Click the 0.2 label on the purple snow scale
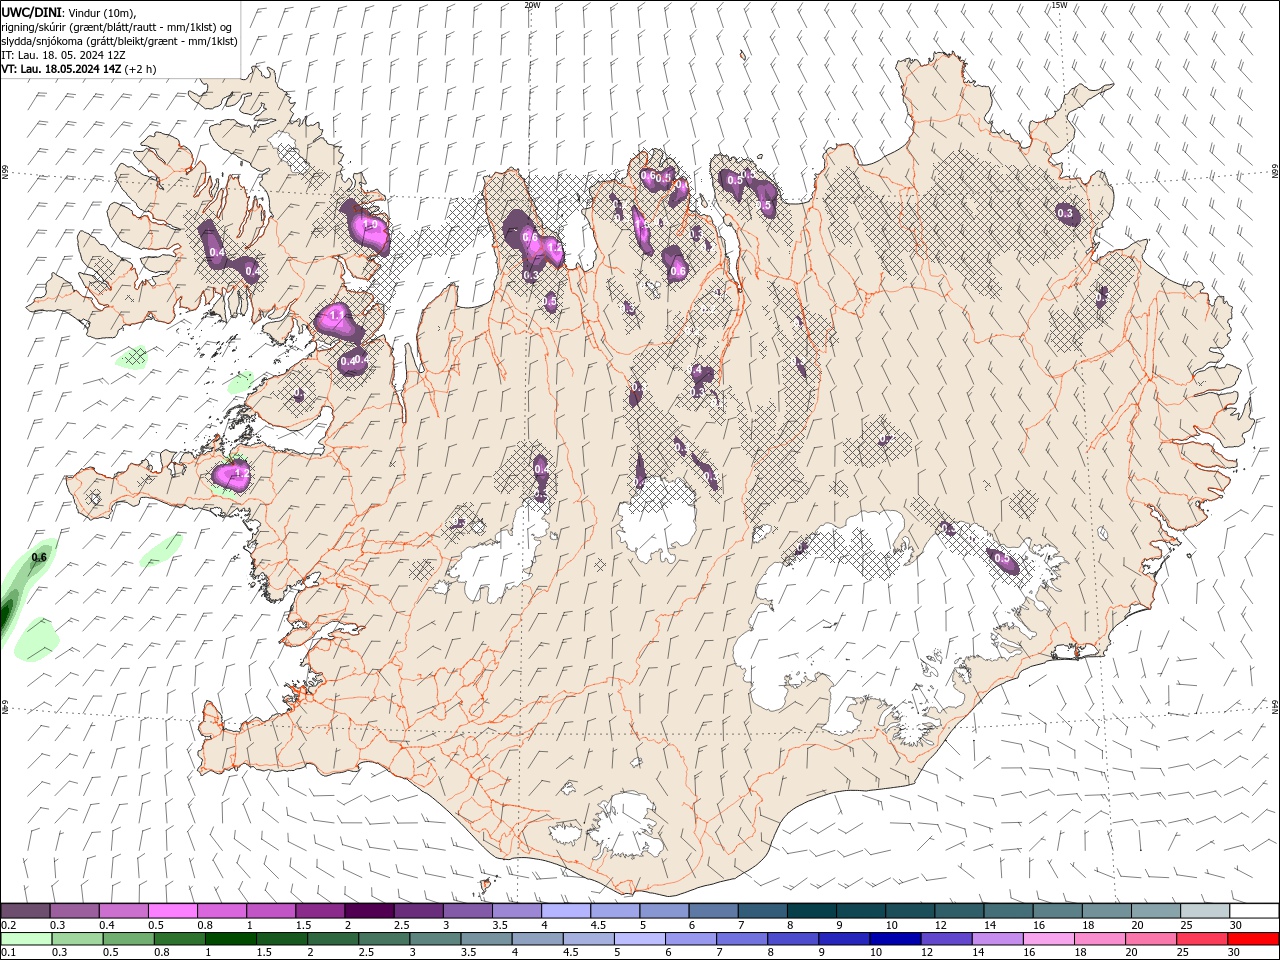 8,925
